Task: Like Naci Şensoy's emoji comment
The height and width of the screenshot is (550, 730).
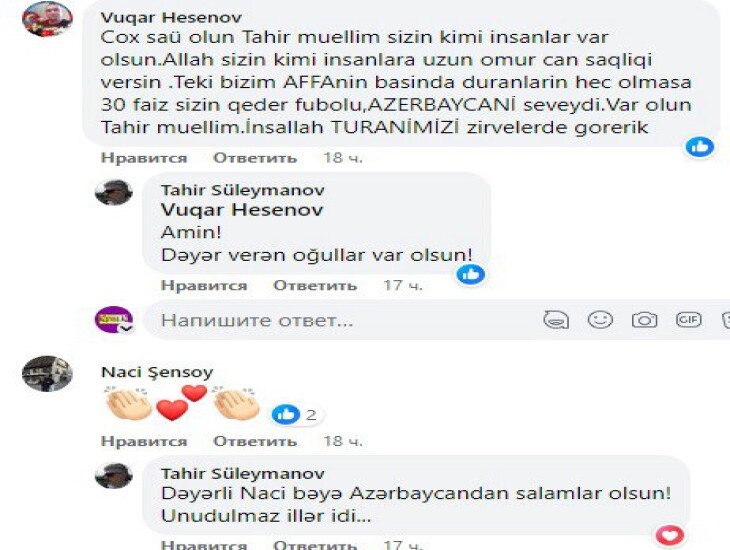Action: [x=144, y=441]
